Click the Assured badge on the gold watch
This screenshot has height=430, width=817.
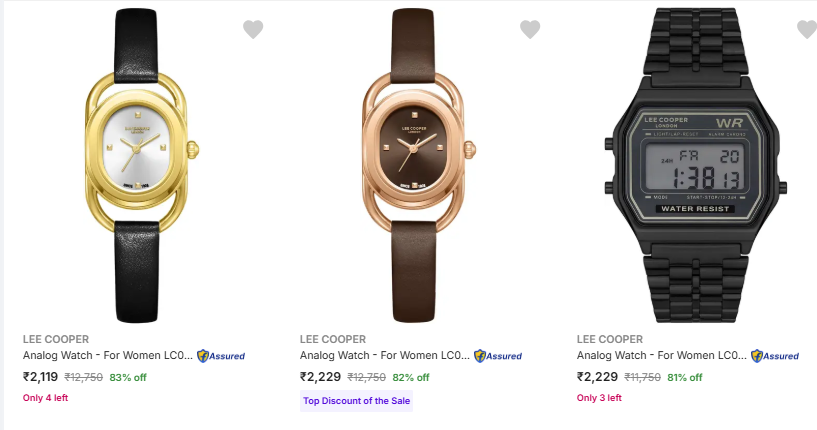[x=221, y=356]
